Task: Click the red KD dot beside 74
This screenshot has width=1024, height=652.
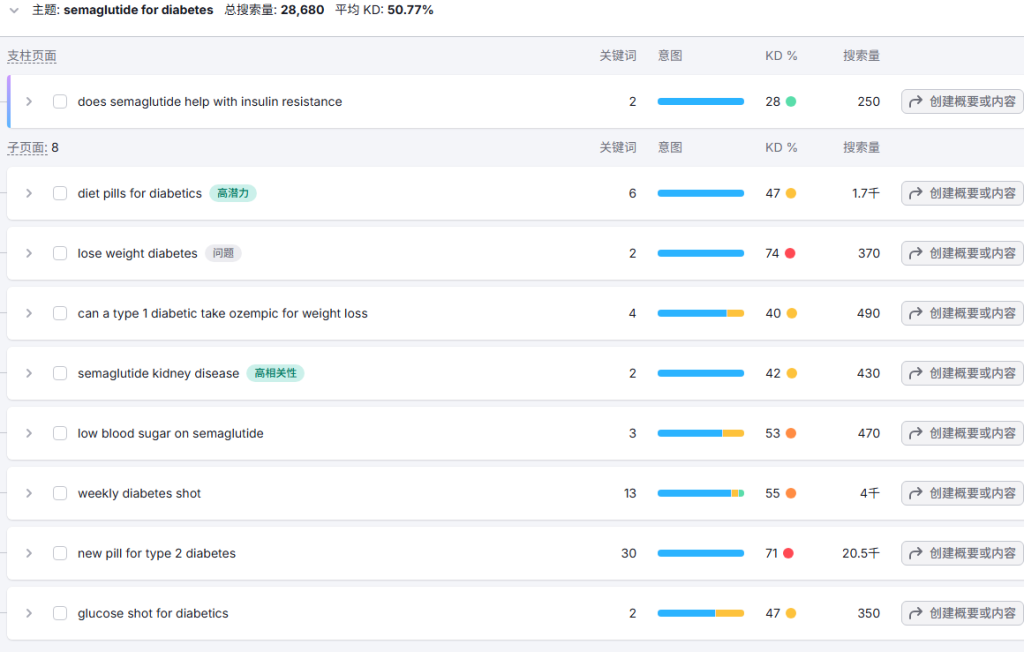Action: pos(790,253)
